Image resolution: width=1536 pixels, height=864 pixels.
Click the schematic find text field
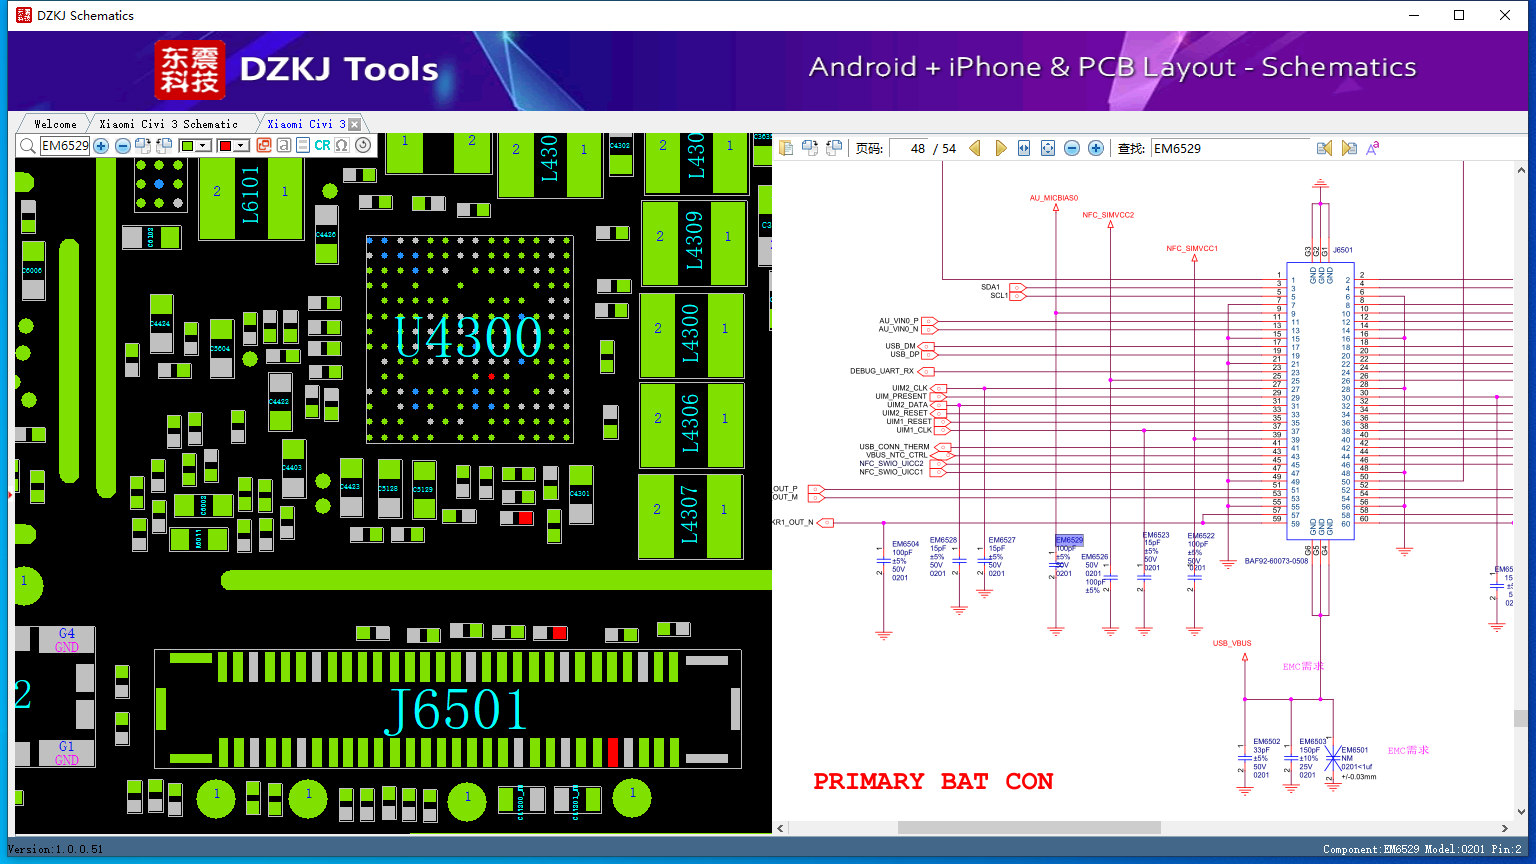click(x=1230, y=148)
